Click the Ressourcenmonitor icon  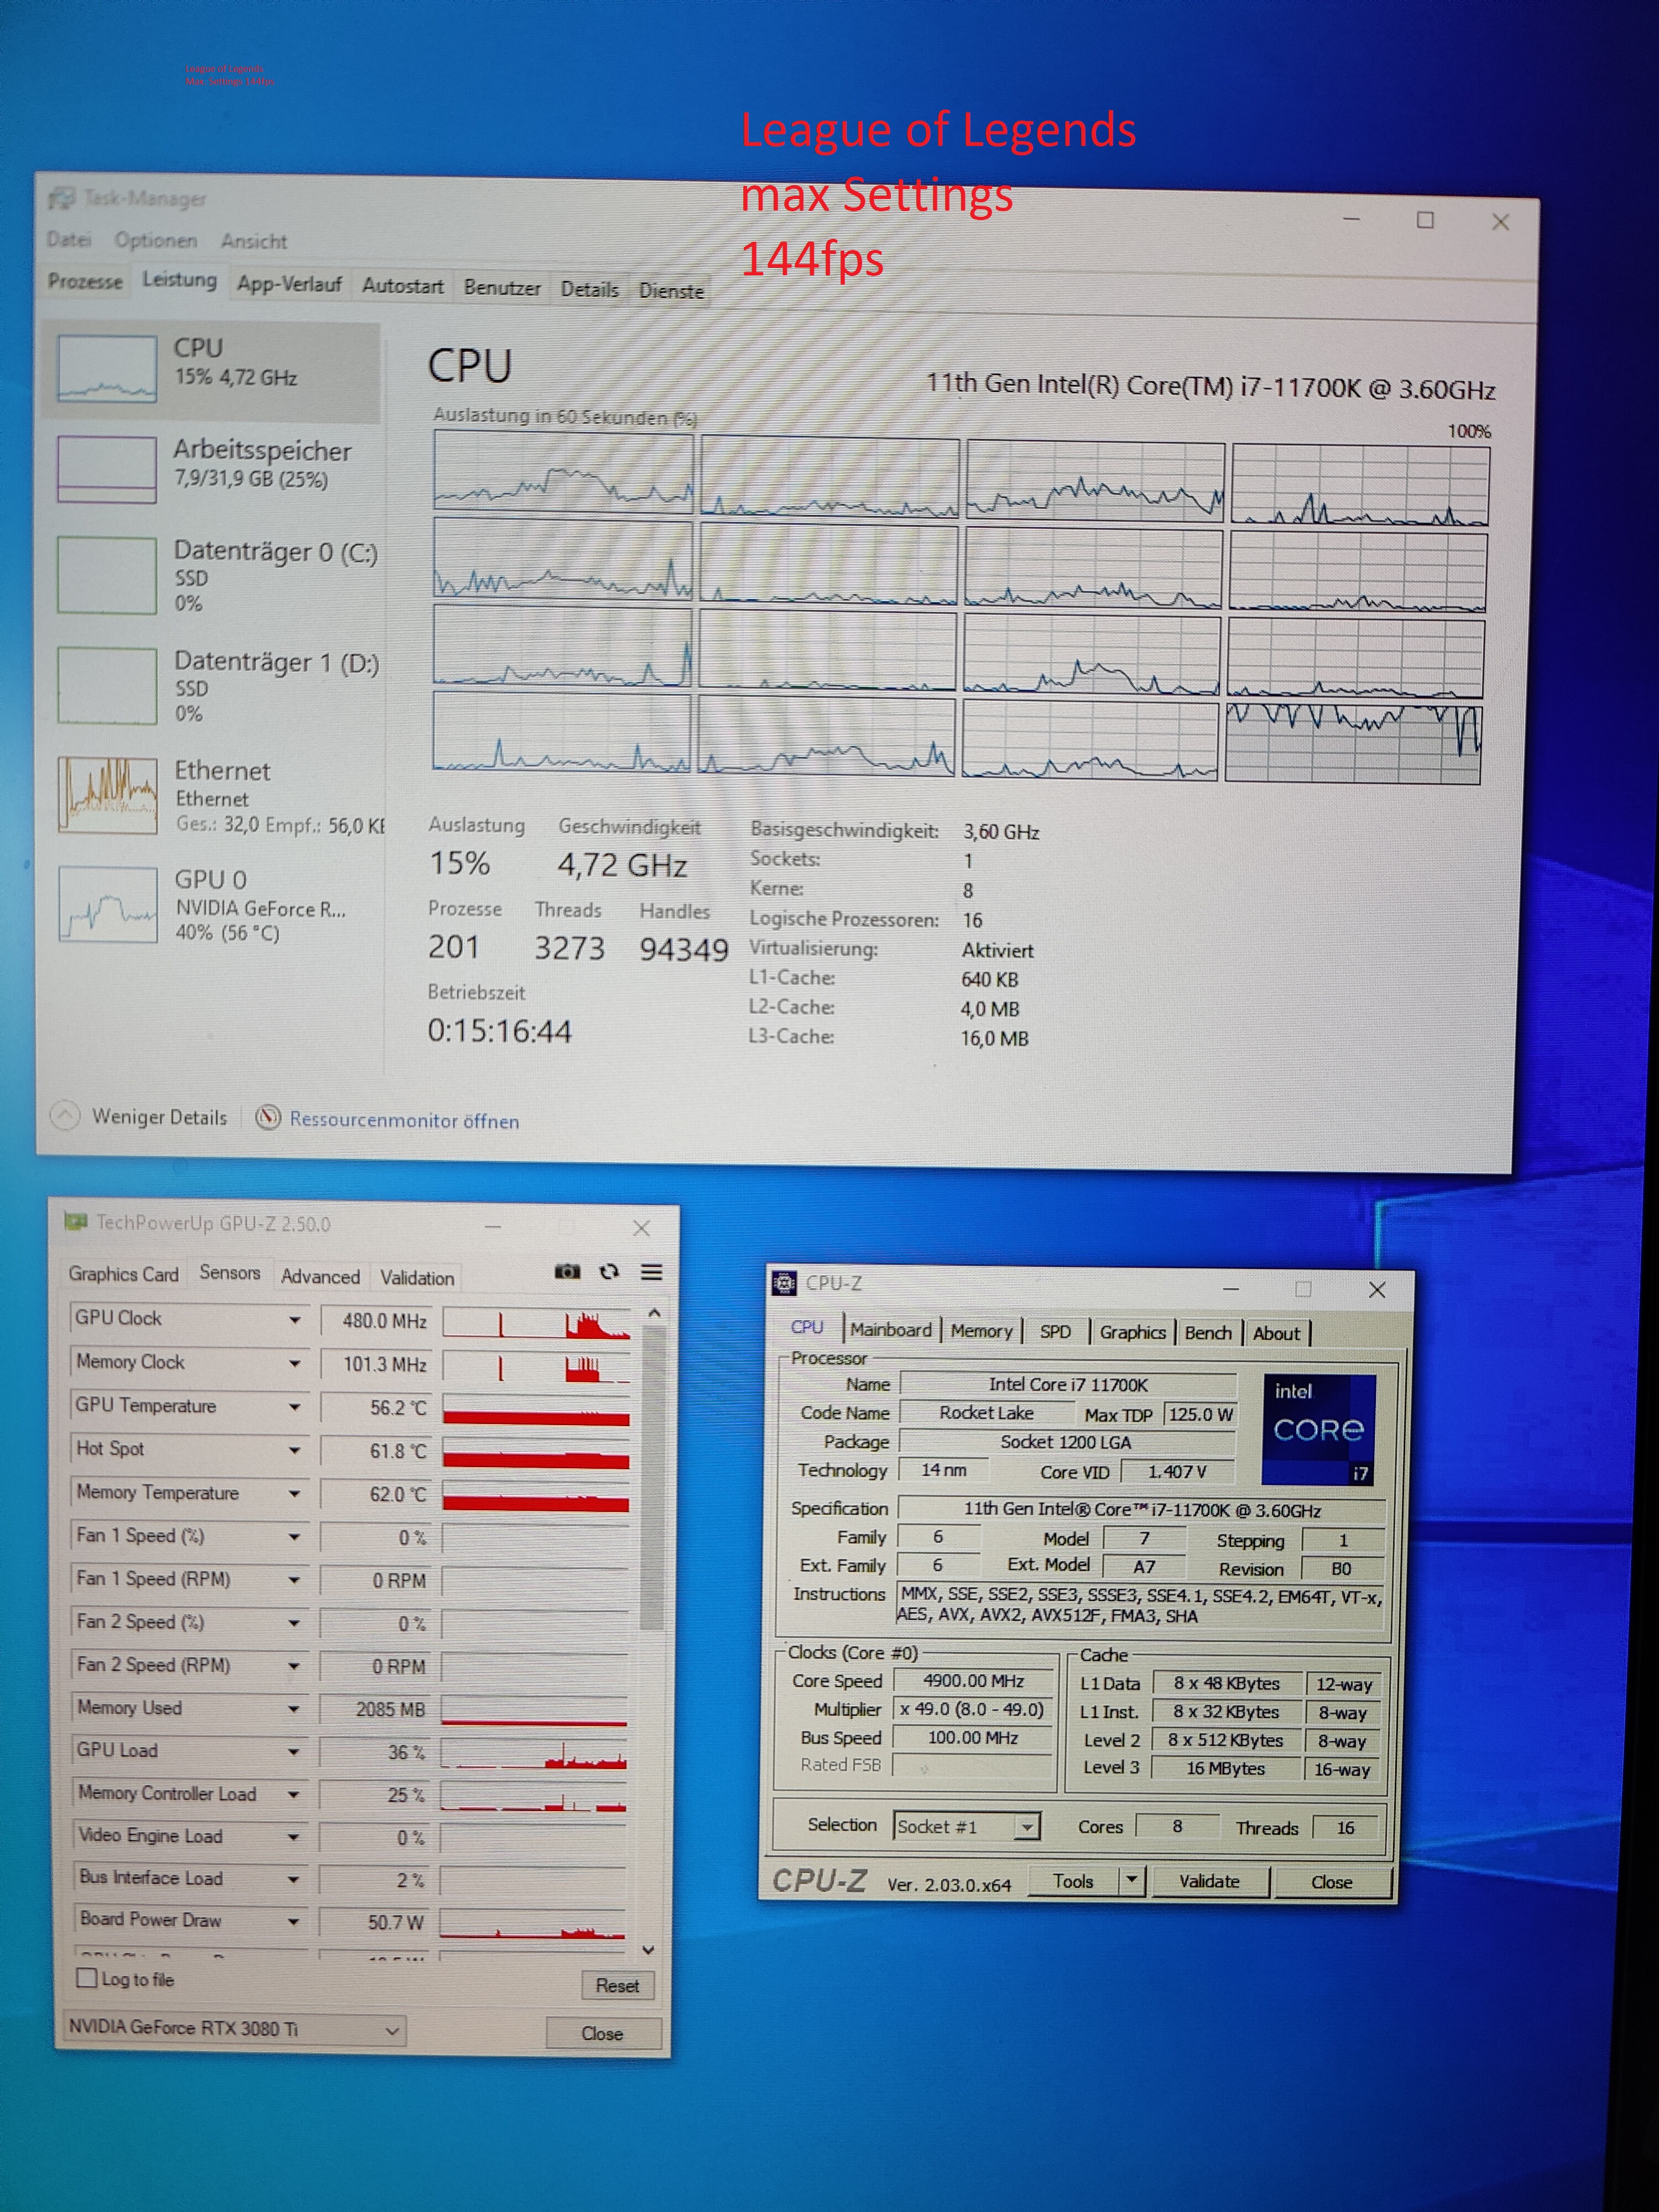(267, 1117)
